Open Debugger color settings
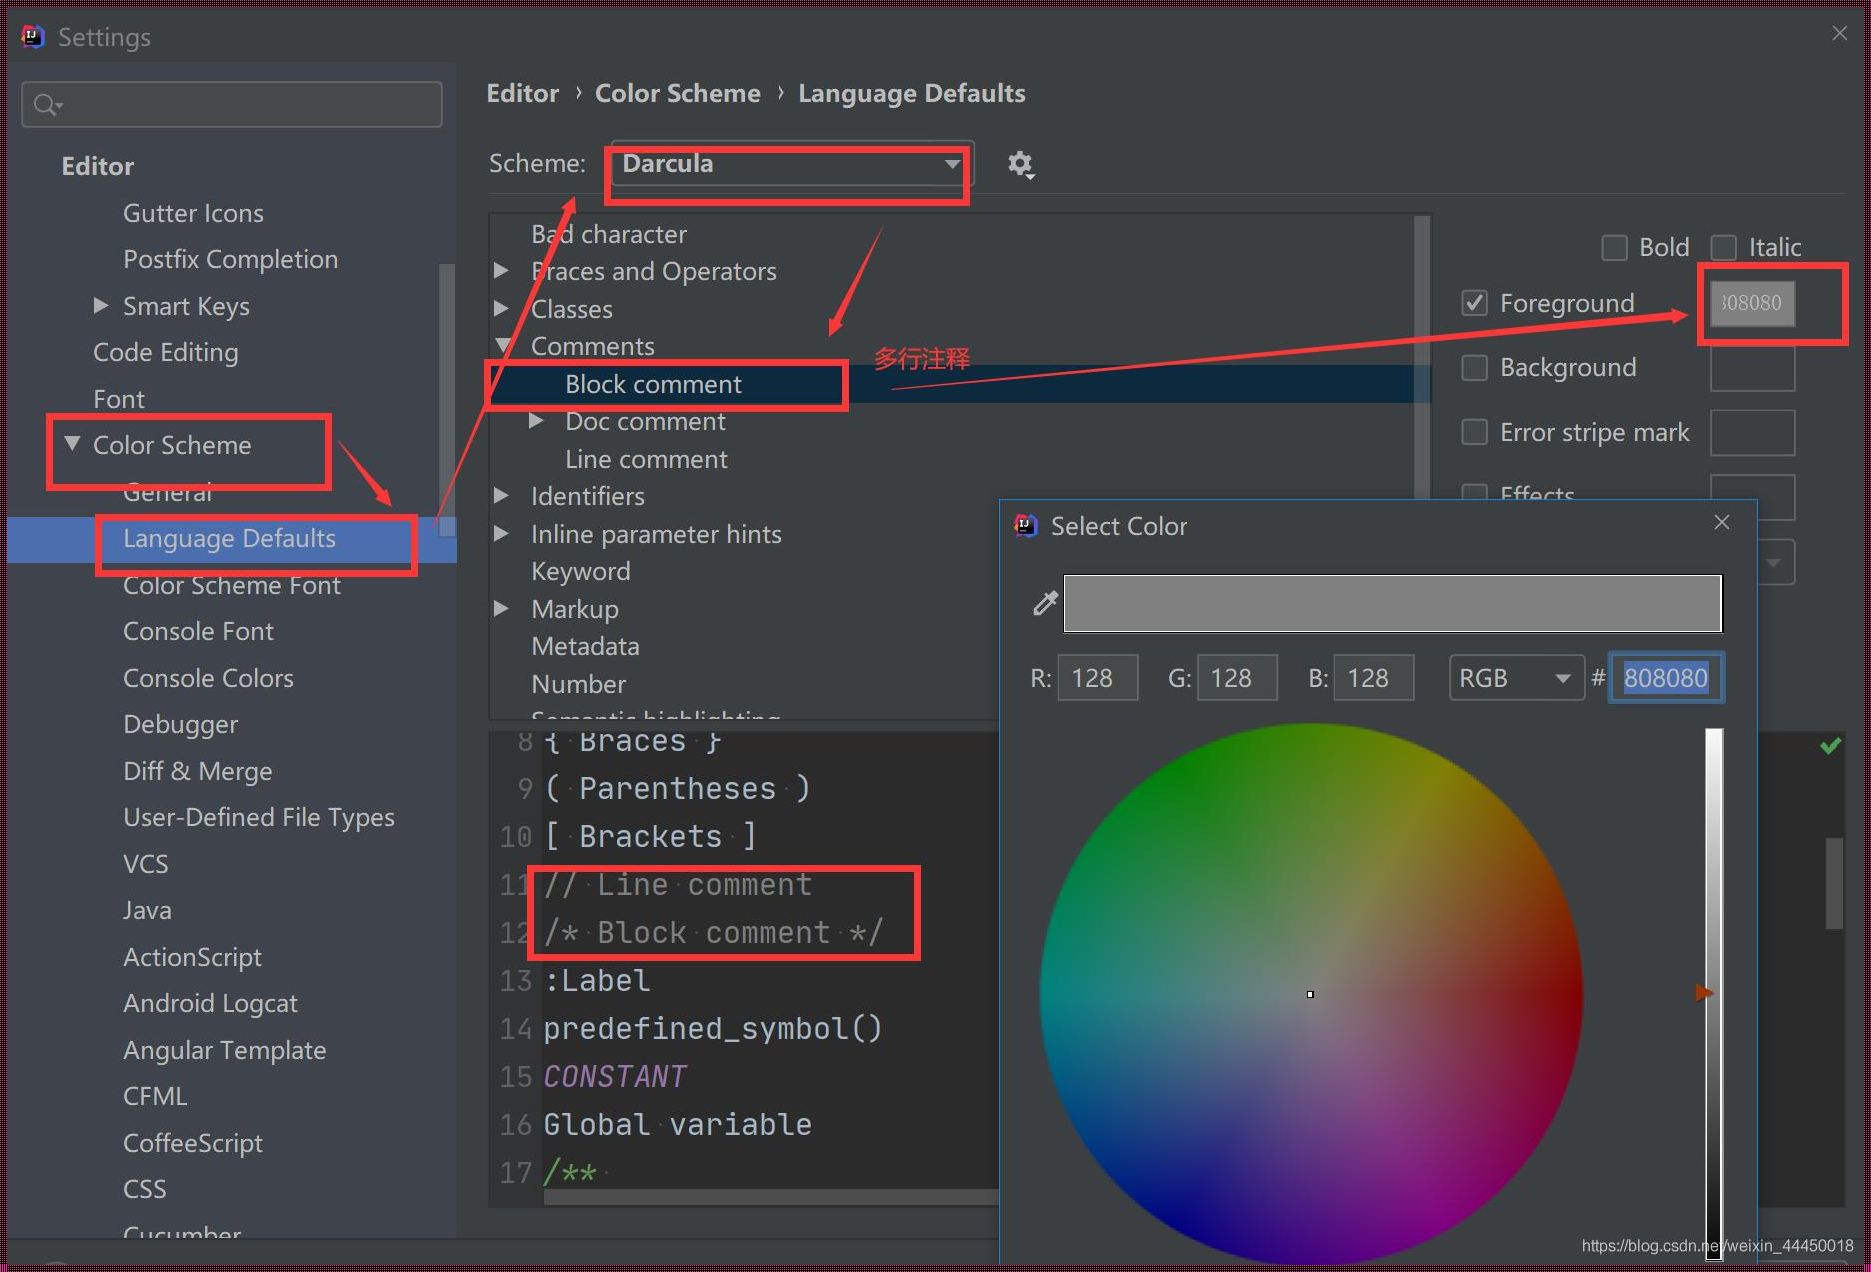The height and width of the screenshot is (1272, 1871). pos(180,724)
